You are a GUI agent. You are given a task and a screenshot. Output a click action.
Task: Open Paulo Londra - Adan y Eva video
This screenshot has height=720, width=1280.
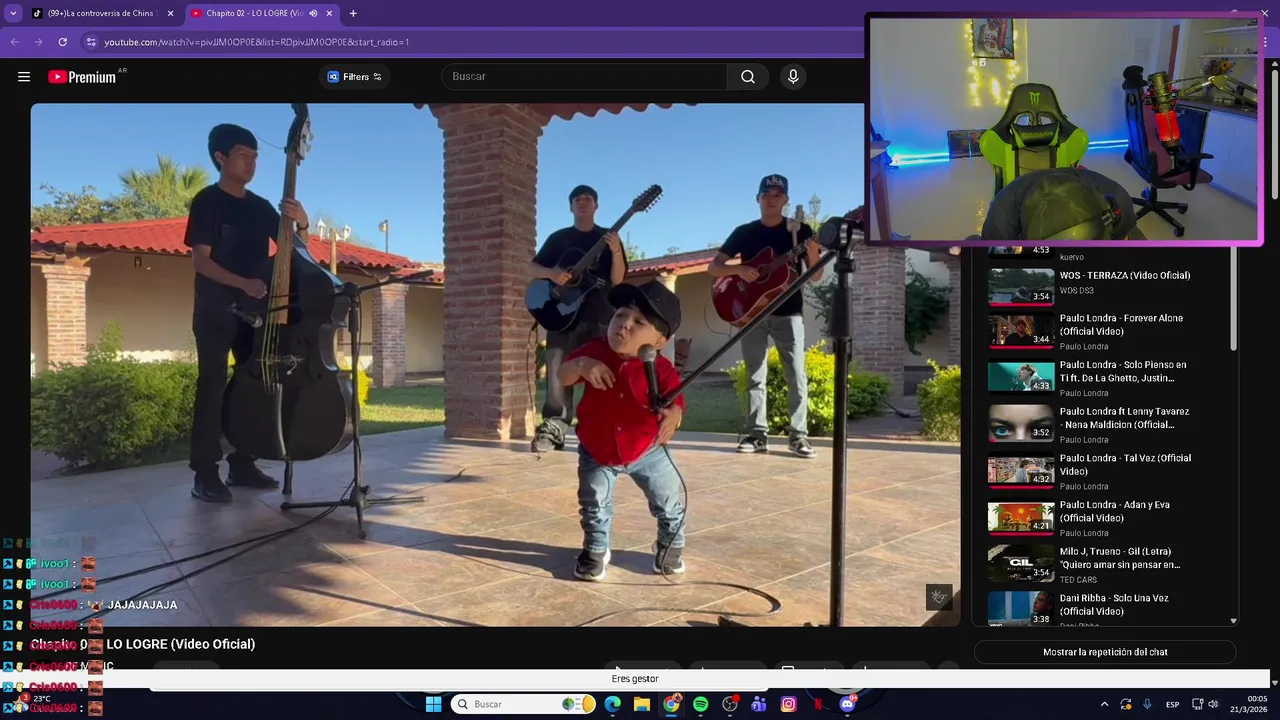coord(1115,511)
